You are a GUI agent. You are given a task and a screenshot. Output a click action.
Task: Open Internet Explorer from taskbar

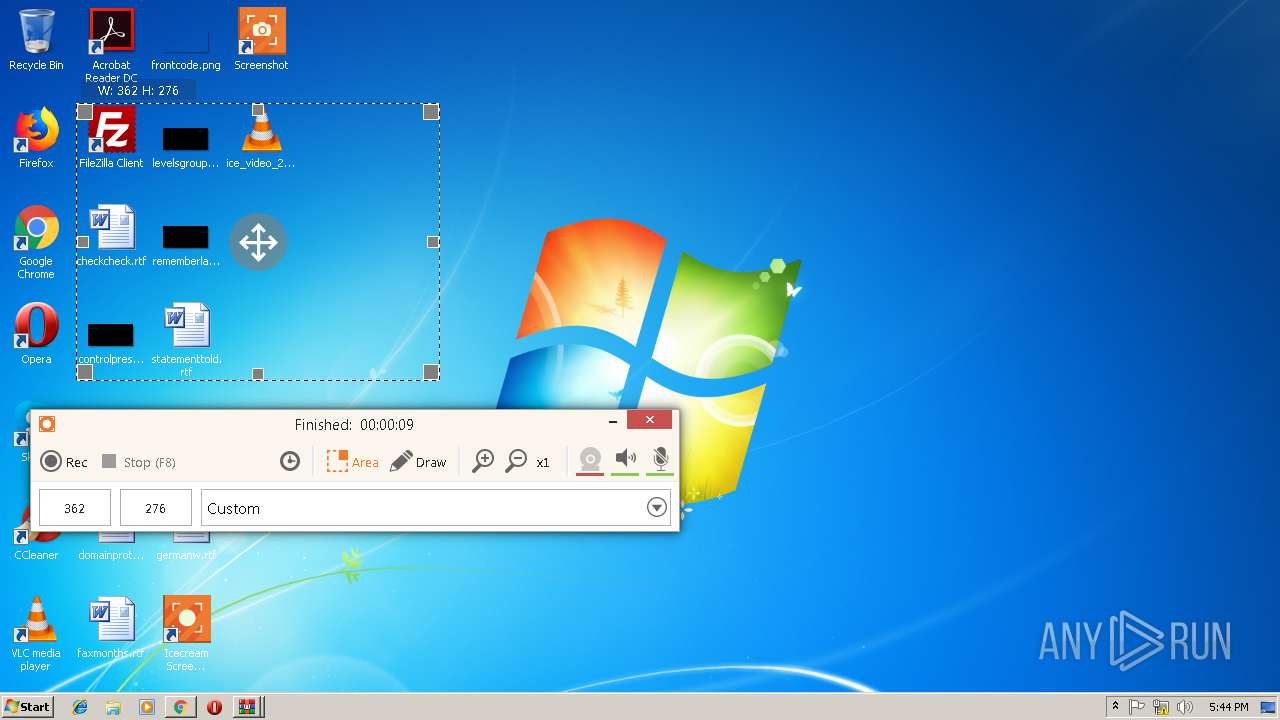click(80, 707)
